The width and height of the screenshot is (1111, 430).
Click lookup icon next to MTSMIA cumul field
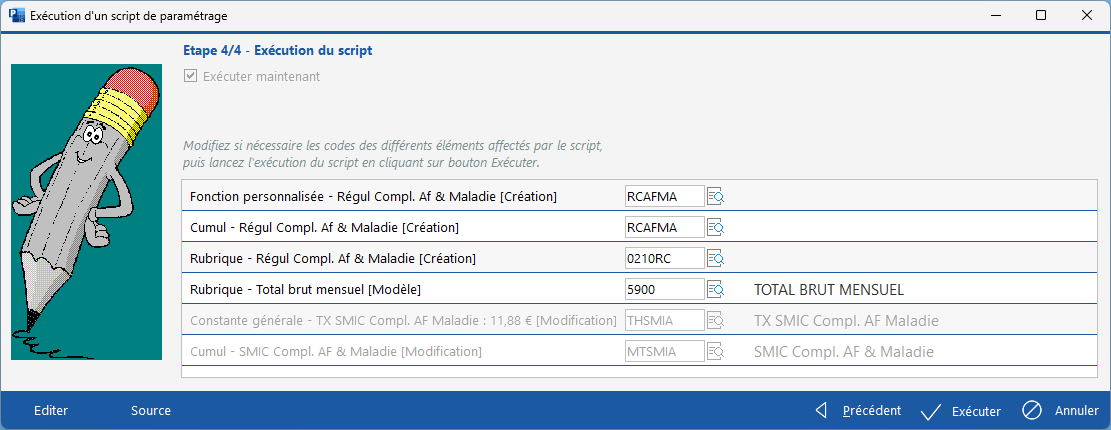716,352
